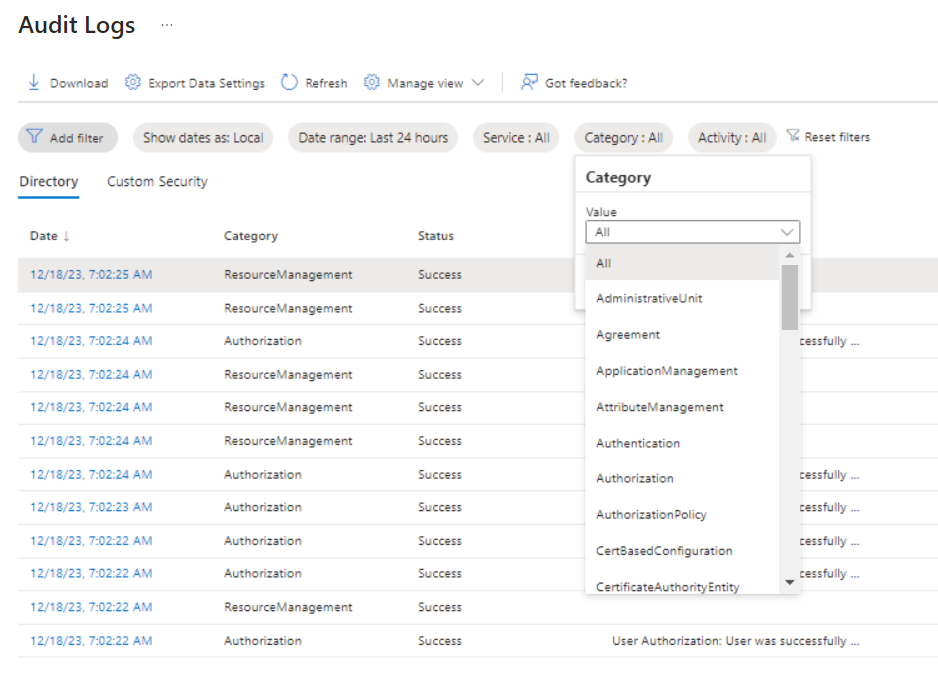Expand the Manage view chevron
The height and width of the screenshot is (676, 938).
pyautogui.click(x=478, y=83)
